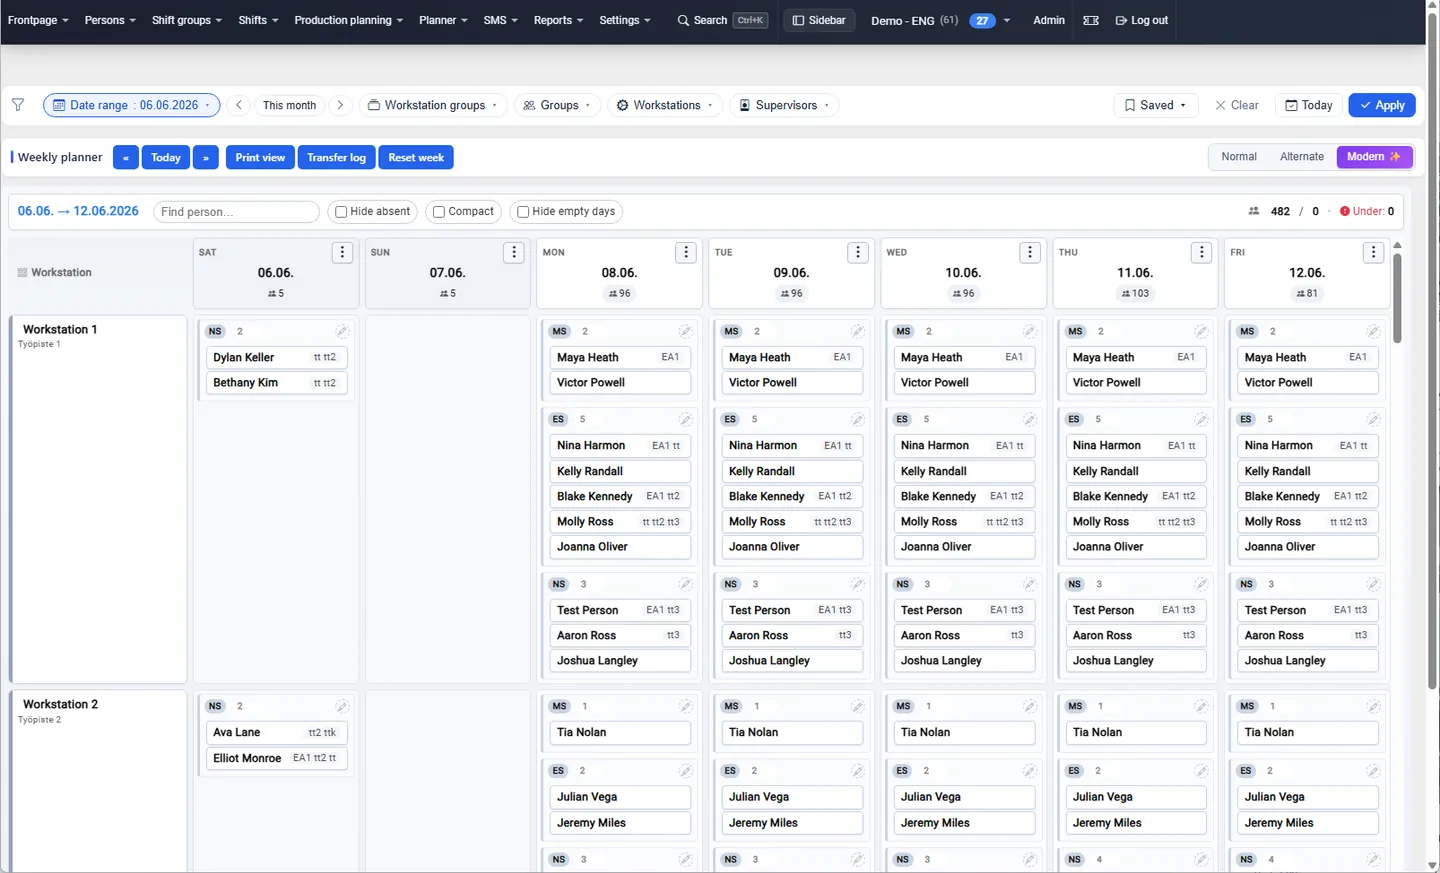Open three-dot menu for SUN 07.06.
This screenshot has height=873, width=1440.
pos(514,253)
